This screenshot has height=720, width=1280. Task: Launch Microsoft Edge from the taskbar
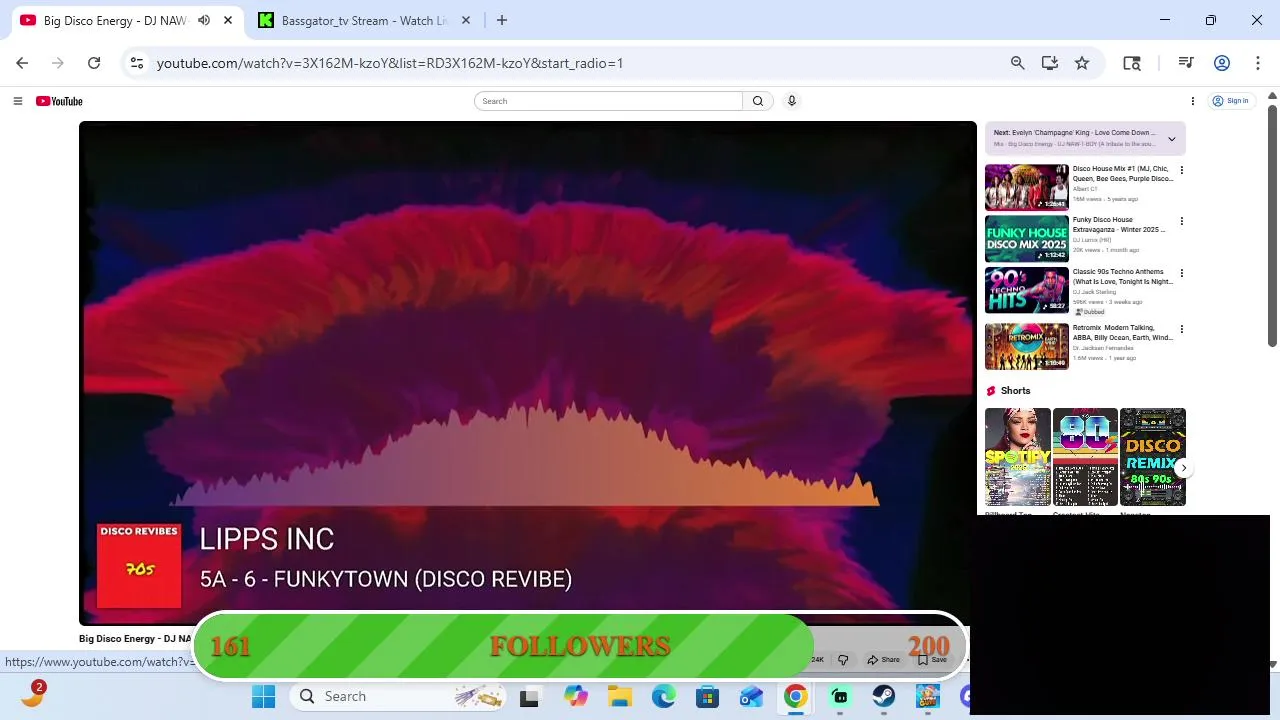click(663, 697)
